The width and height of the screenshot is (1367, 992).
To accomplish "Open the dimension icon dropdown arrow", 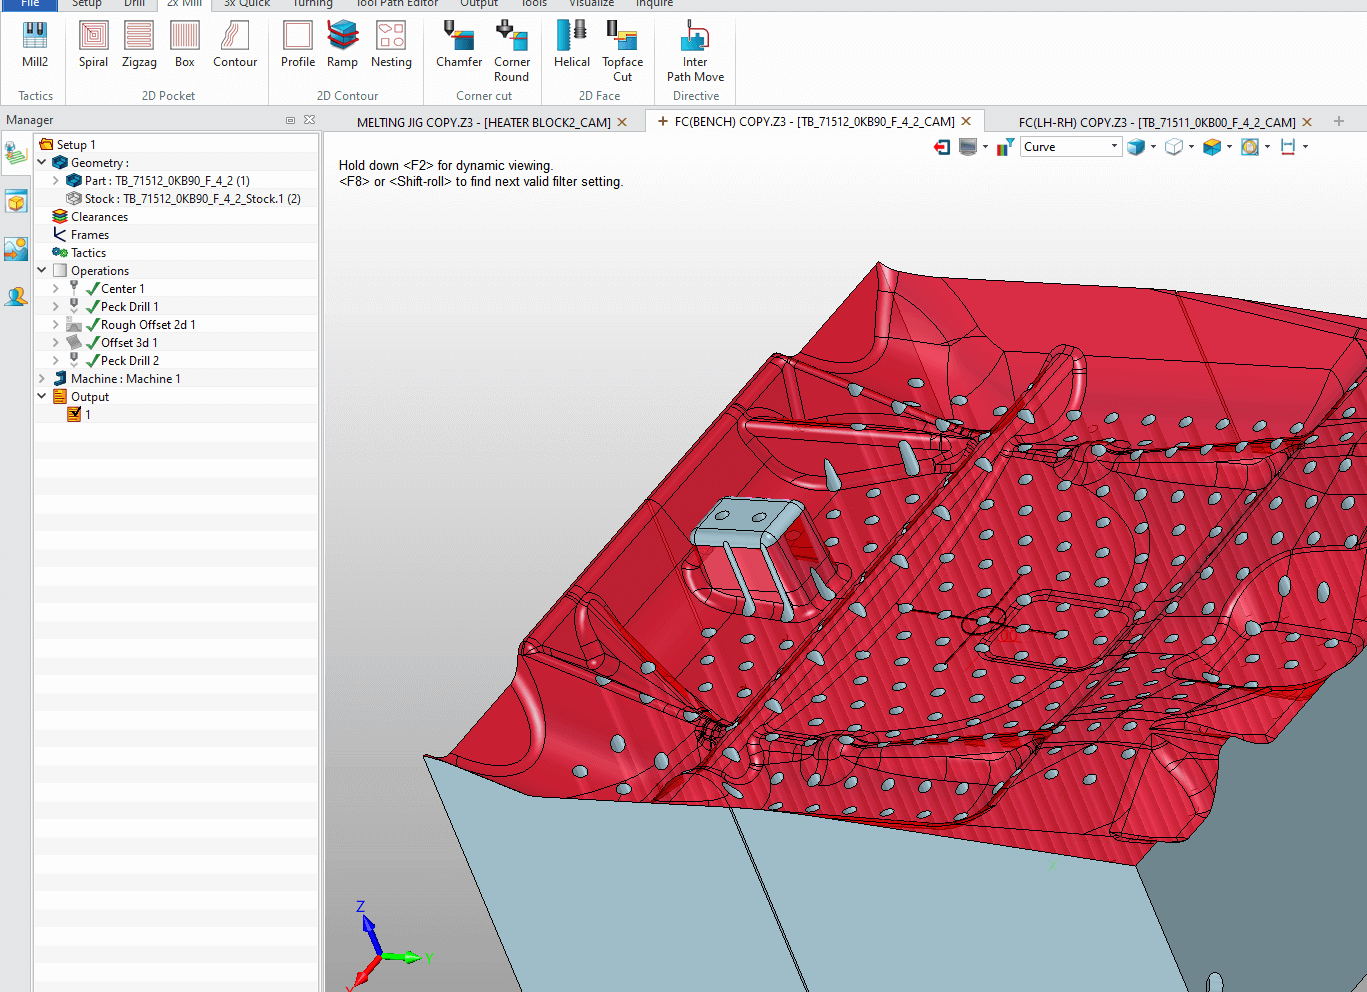I will 1305,147.
